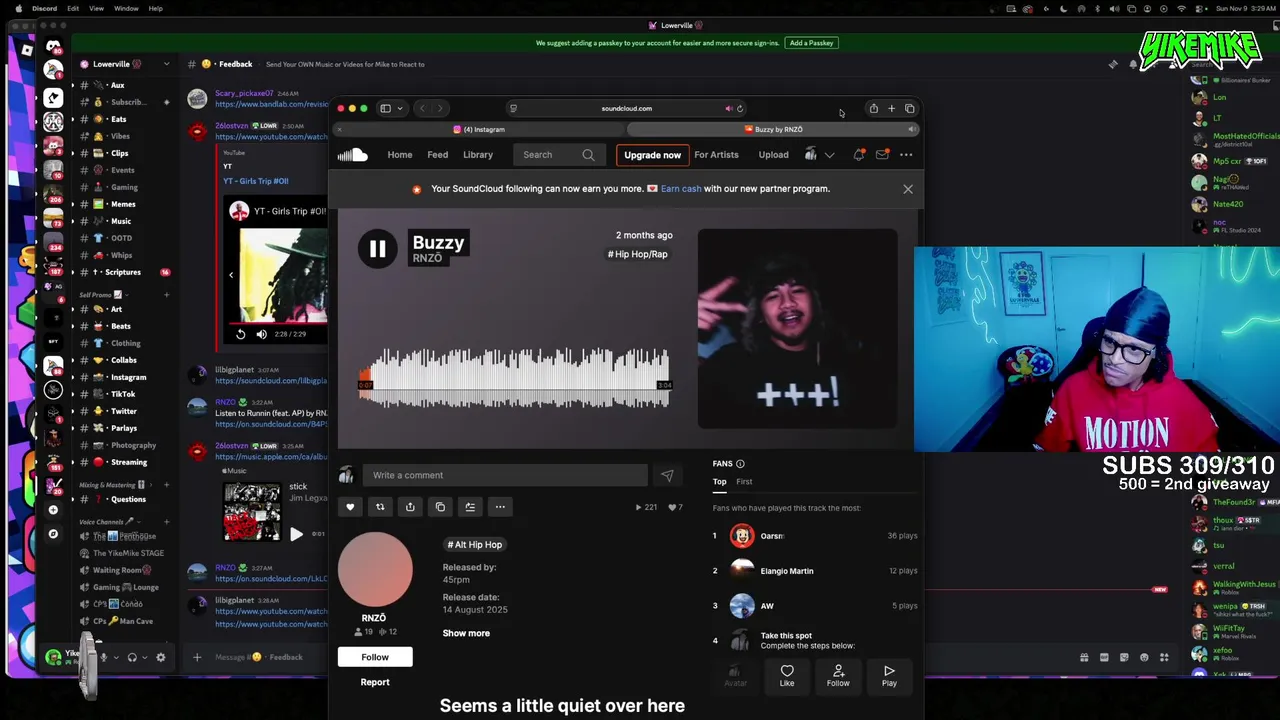The width and height of the screenshot is (1280, 720).
Task: Copy the track link icon
Action: (440, 507)
